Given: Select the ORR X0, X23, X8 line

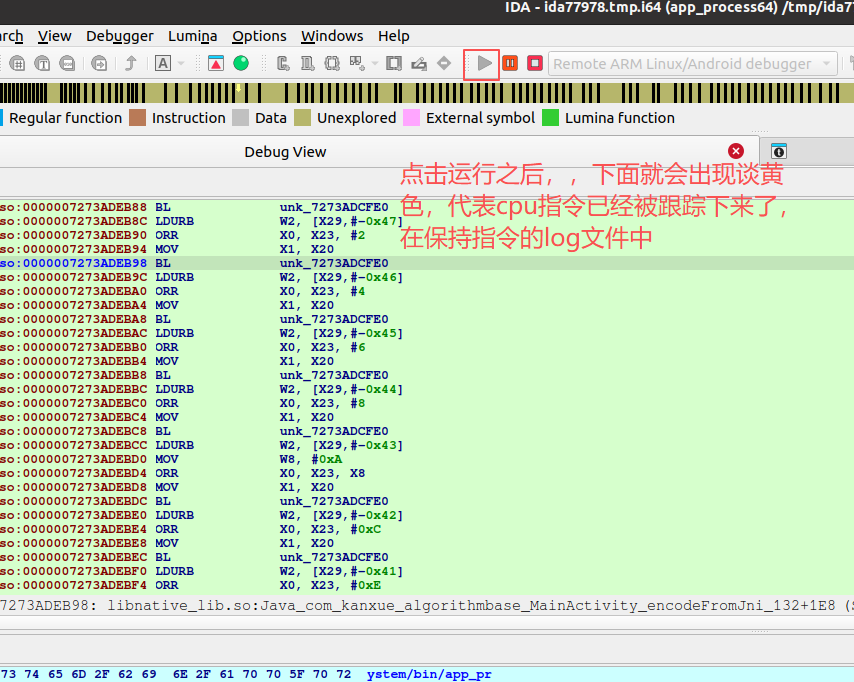Looking at the screenshot, I should point(427,473).
